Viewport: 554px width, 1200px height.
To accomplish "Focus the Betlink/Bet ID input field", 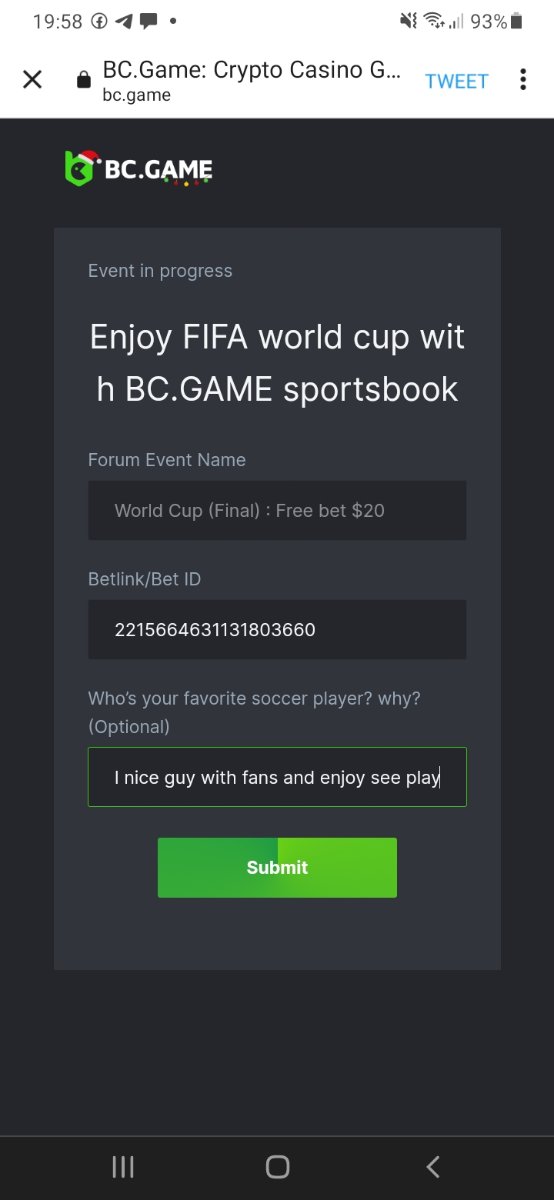I will tap(277, 629).
